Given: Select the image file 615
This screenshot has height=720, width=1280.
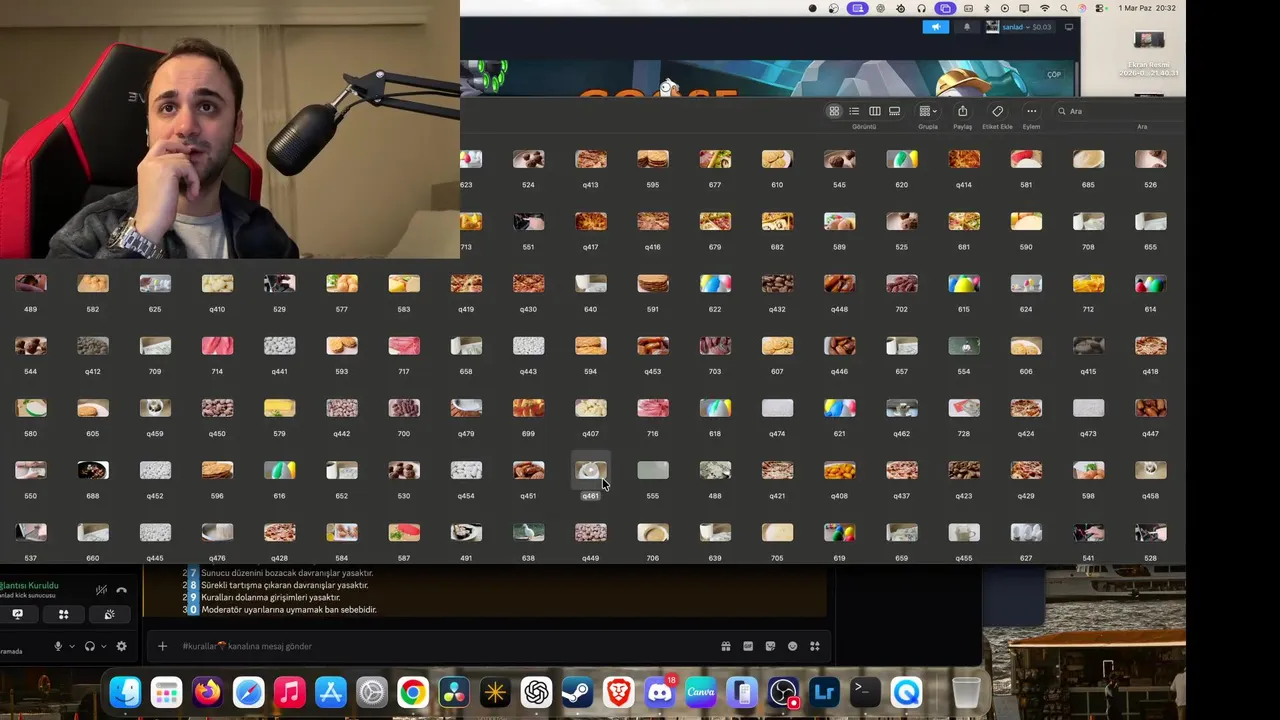Looking at the screenshot, I should pos(964,284).
